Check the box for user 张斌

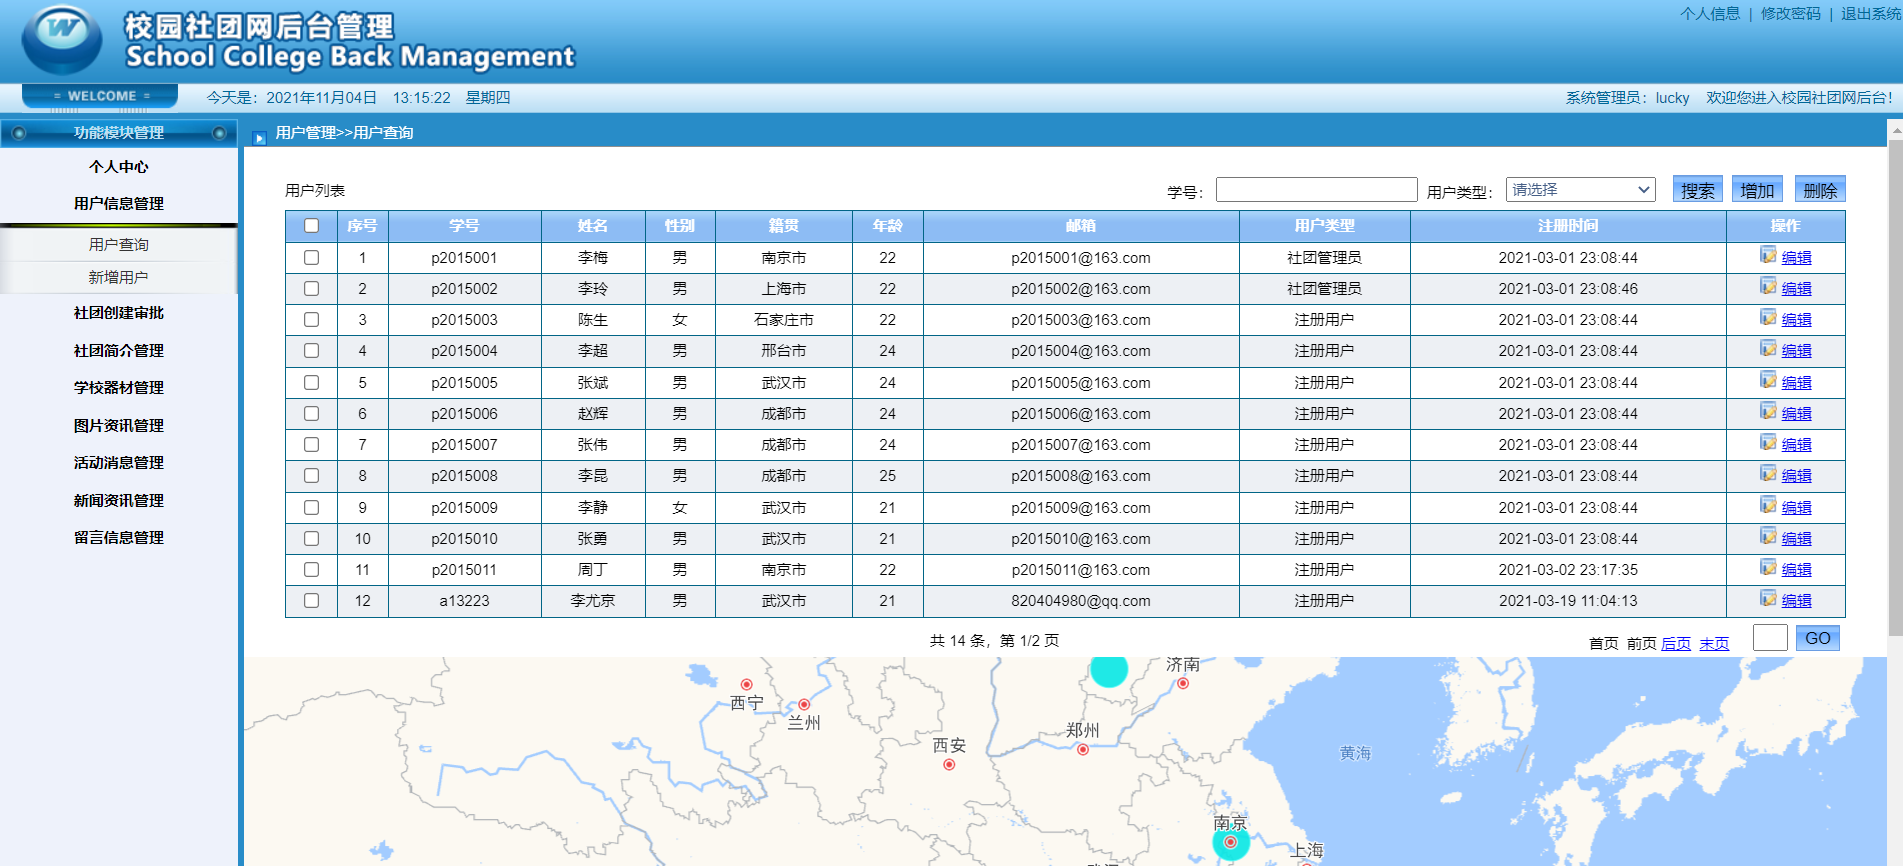tap(312, 383)
